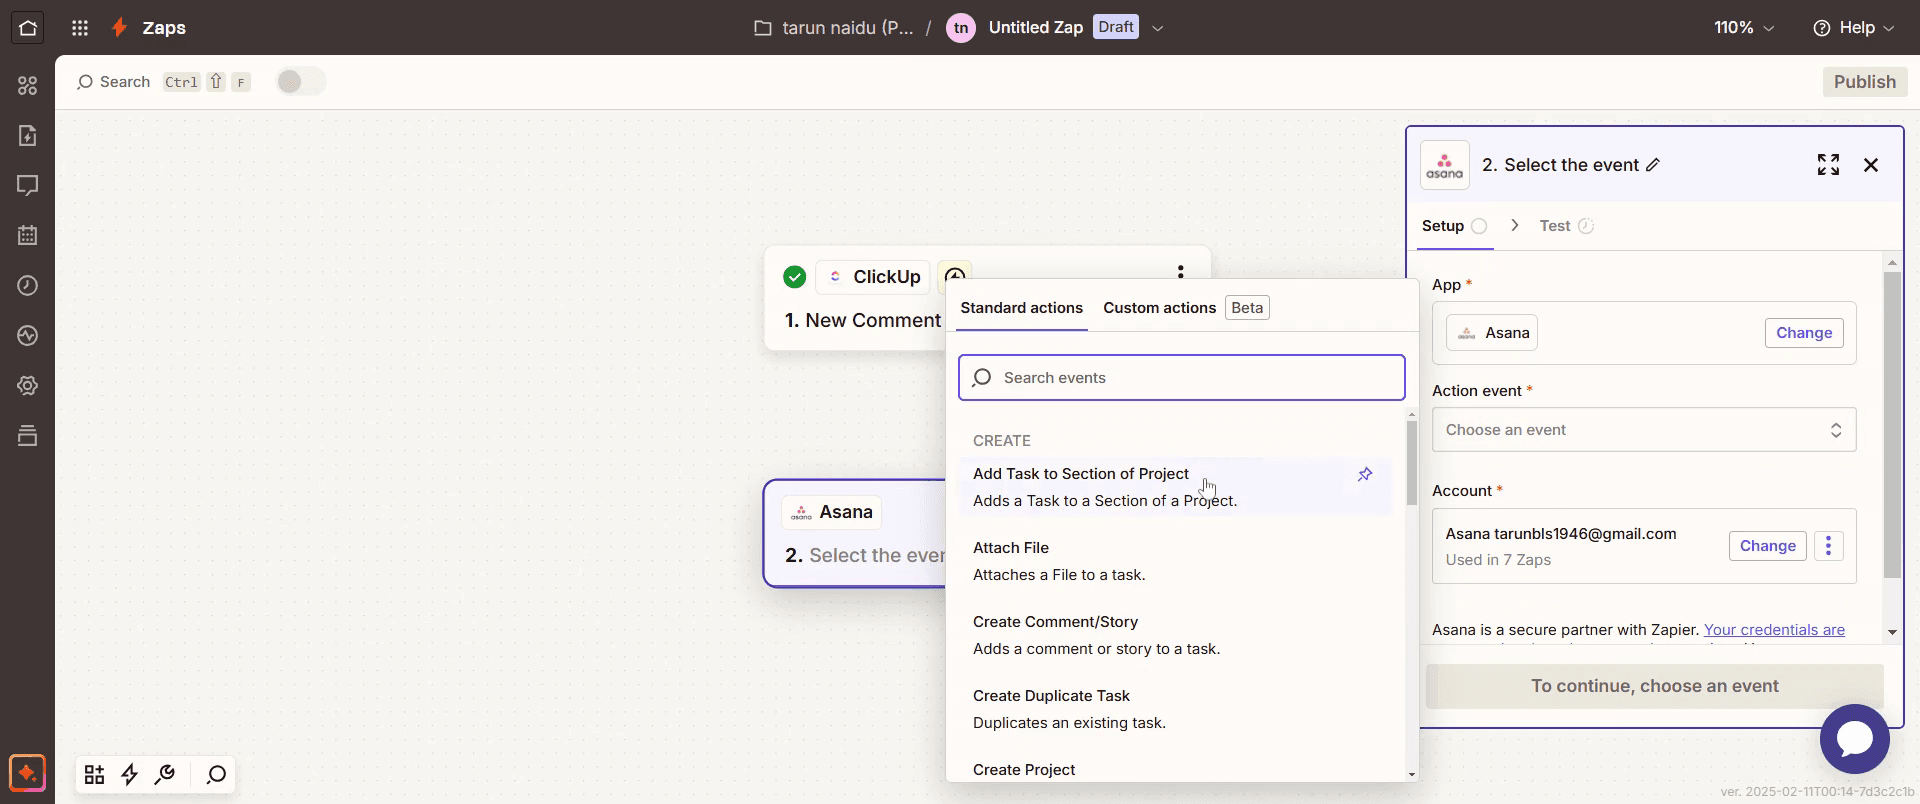Switch to Standard actions tab
The image size is (1920, 804).
[x=1021, y=308]
